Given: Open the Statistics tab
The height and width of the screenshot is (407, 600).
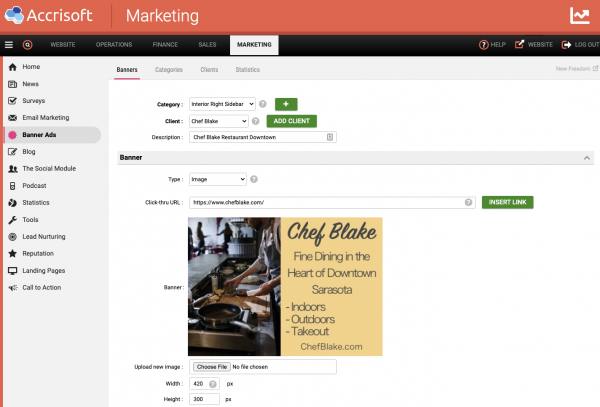Looking at the screenshot, I should (248, 70).
